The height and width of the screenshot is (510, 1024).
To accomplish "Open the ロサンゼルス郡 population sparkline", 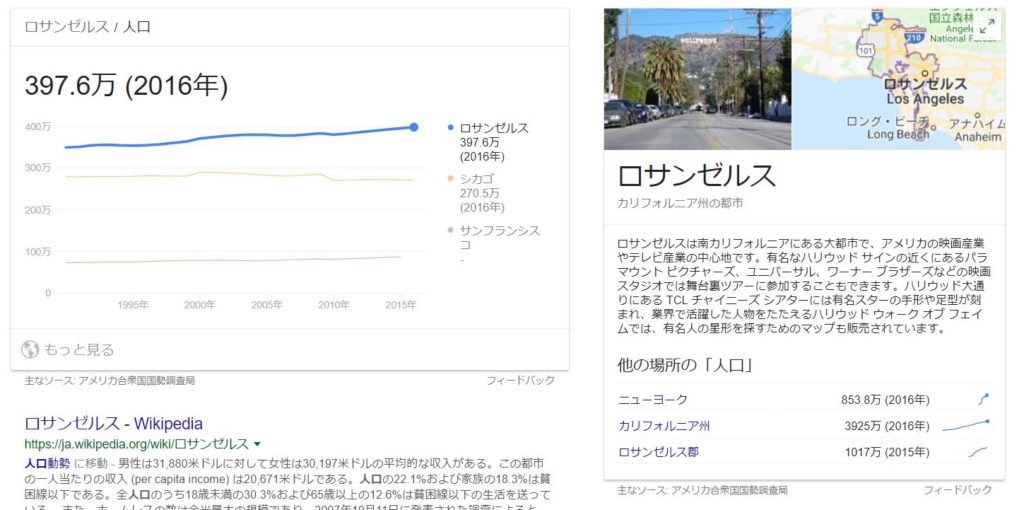I will pos(977,452).
